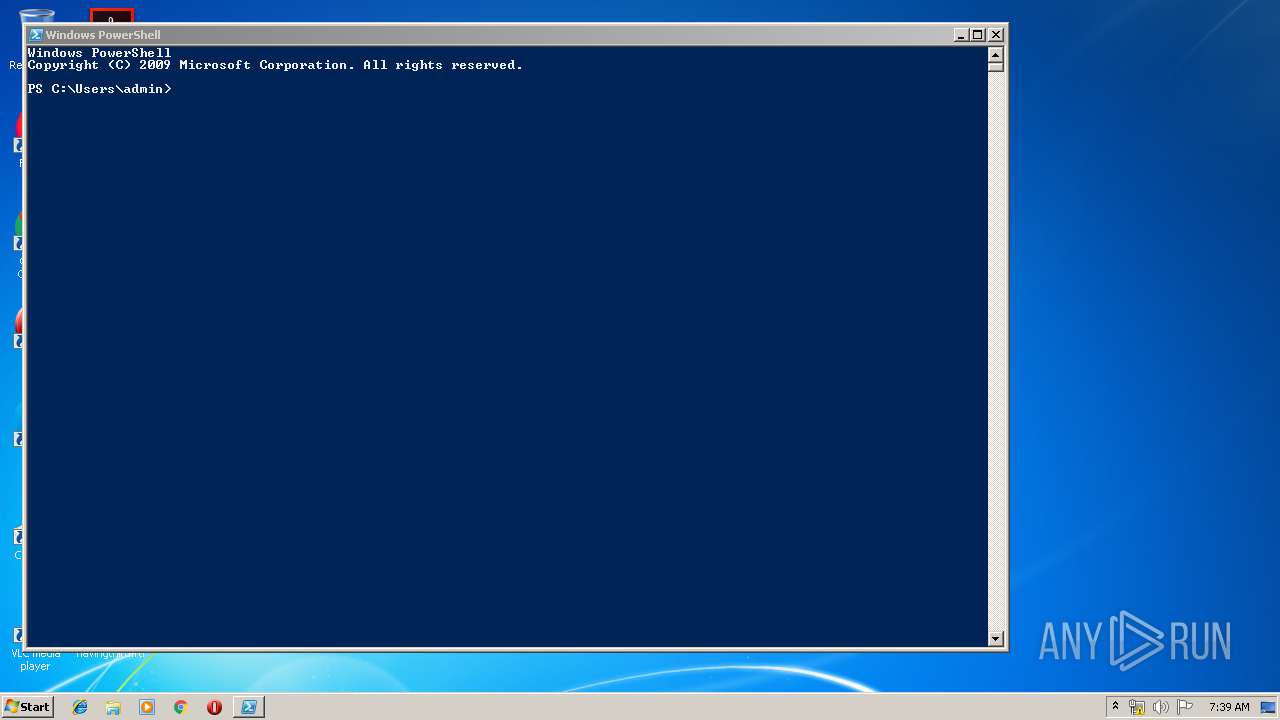Click the PowerShell scrollbar down arrow

[x=995, y=638]
